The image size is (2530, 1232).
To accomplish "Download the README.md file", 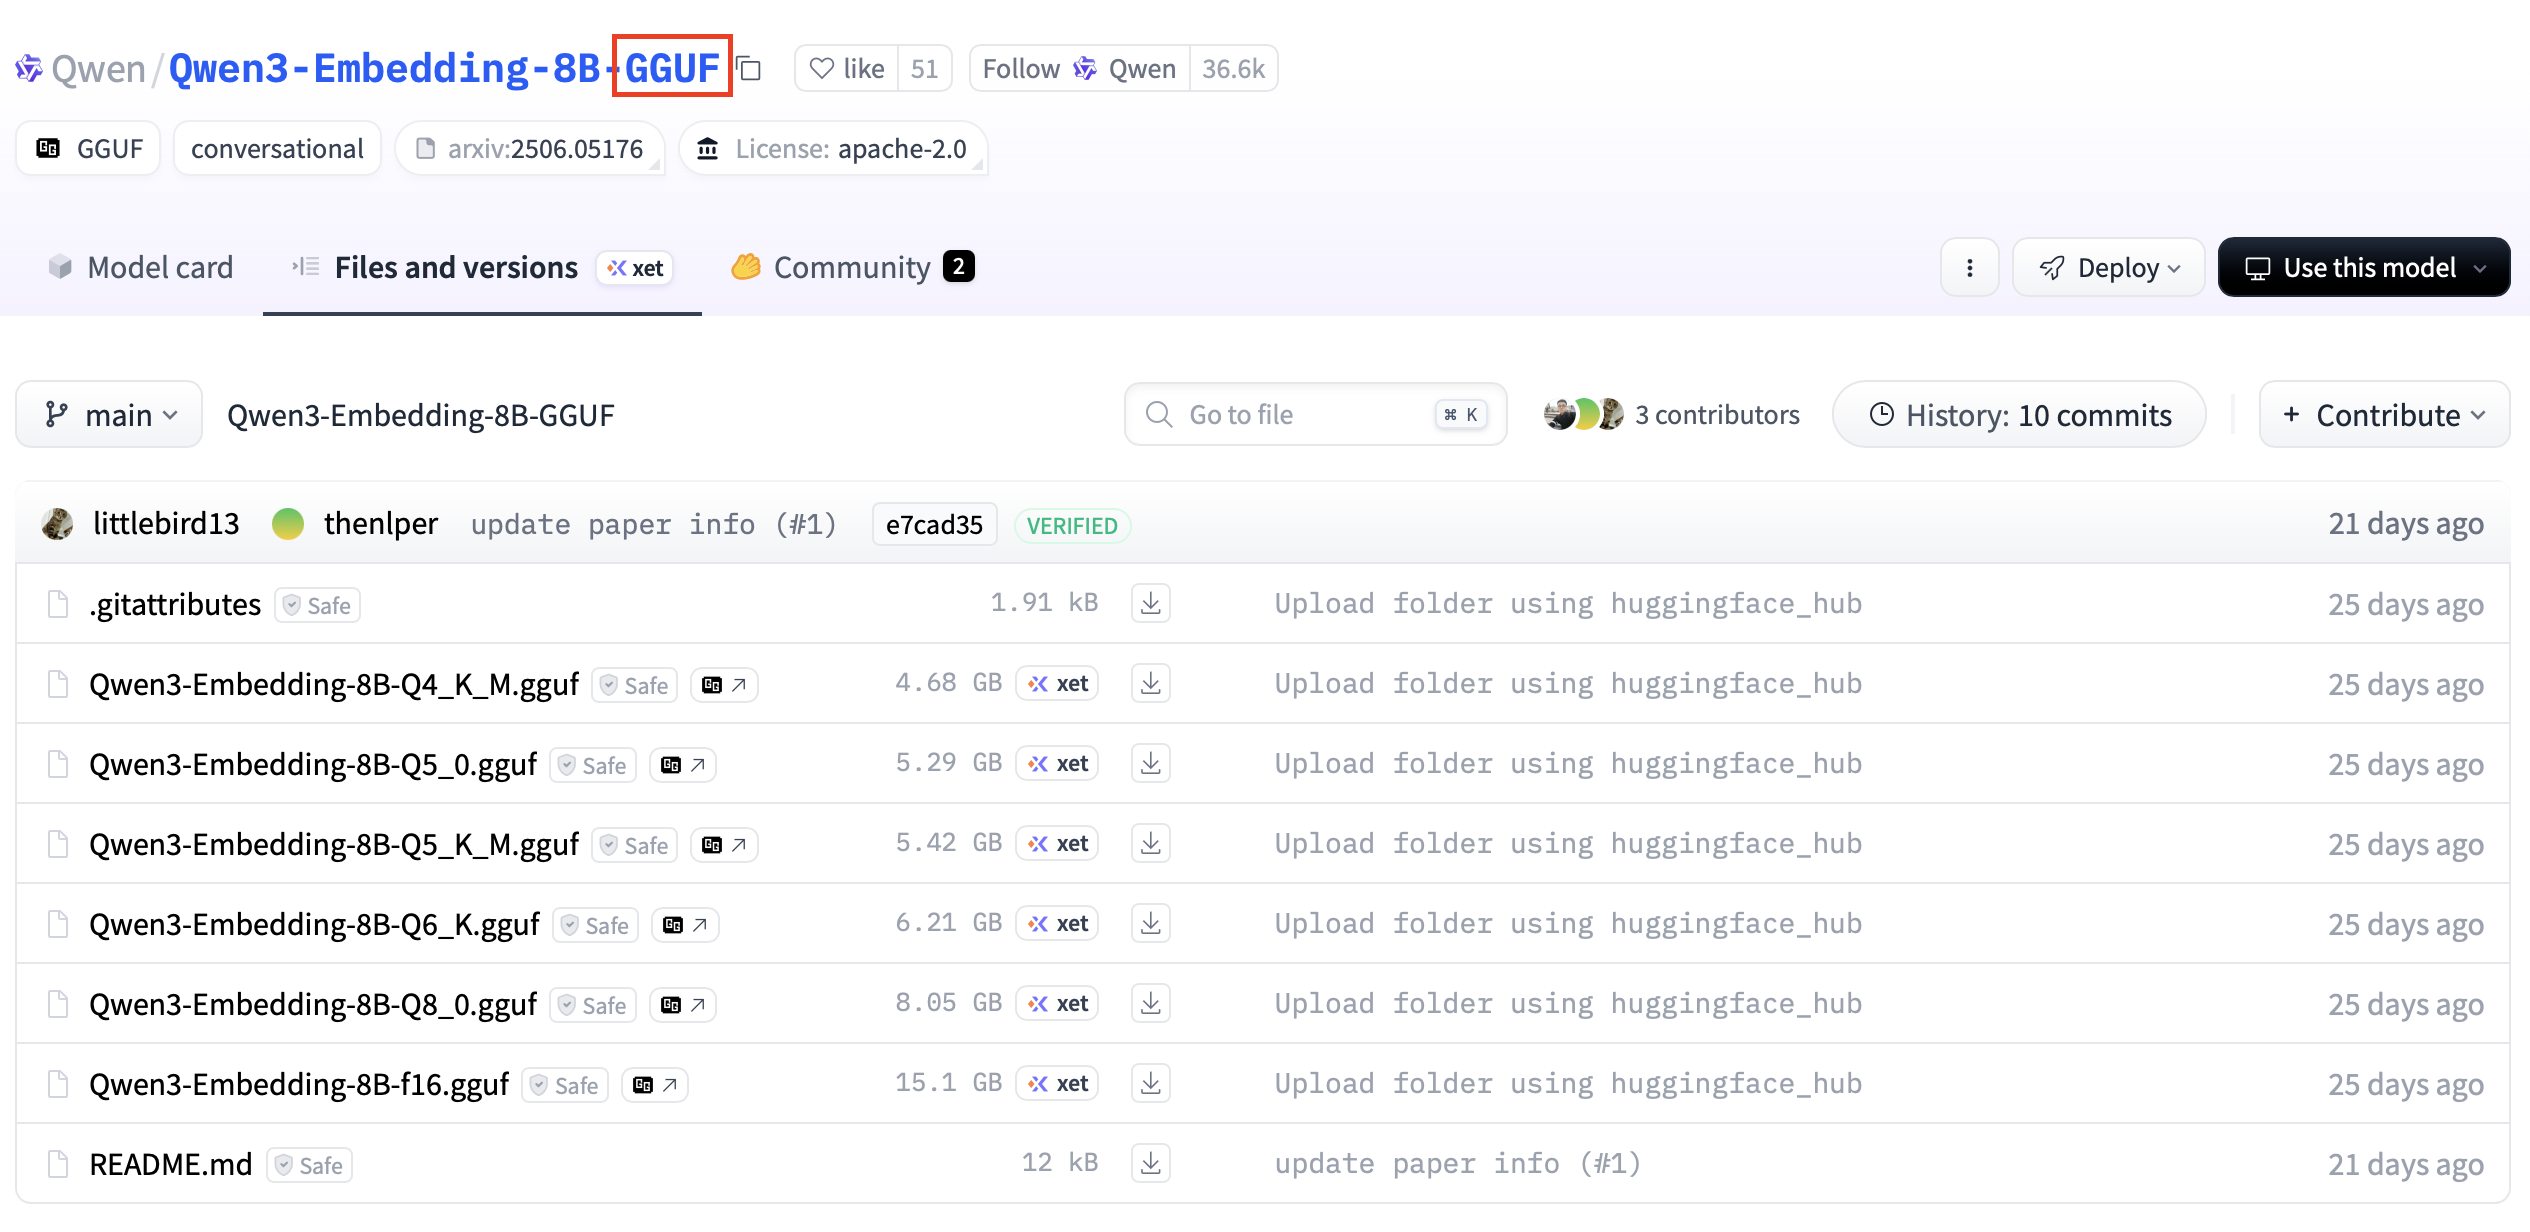I will pyautogui.click(x=1151, y=1163).
